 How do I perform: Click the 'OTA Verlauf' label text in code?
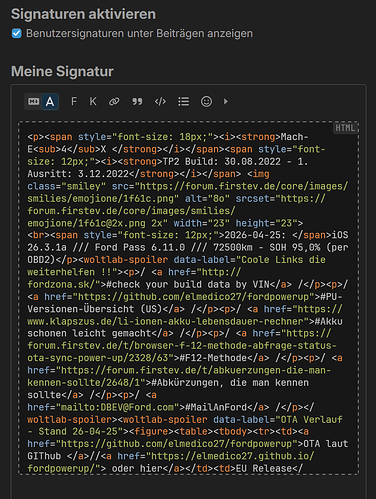click(312, 419)
